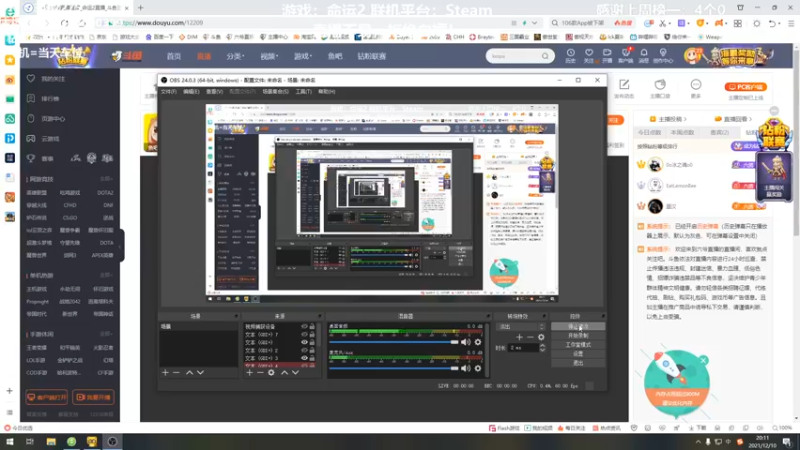
Task: Open transition properties gear icon
Action: pyautogui.click(x=541, y=337)
